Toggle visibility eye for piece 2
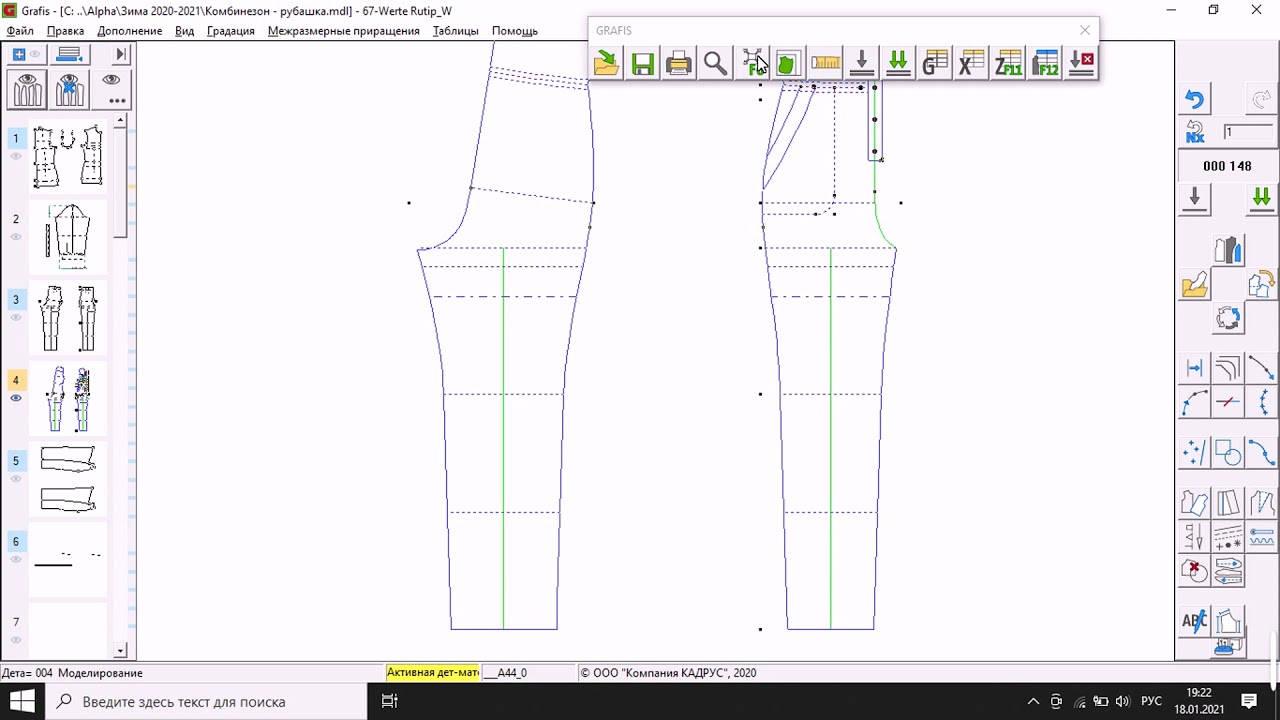This screenshot has width=1280, height=720. click(16, 237)
